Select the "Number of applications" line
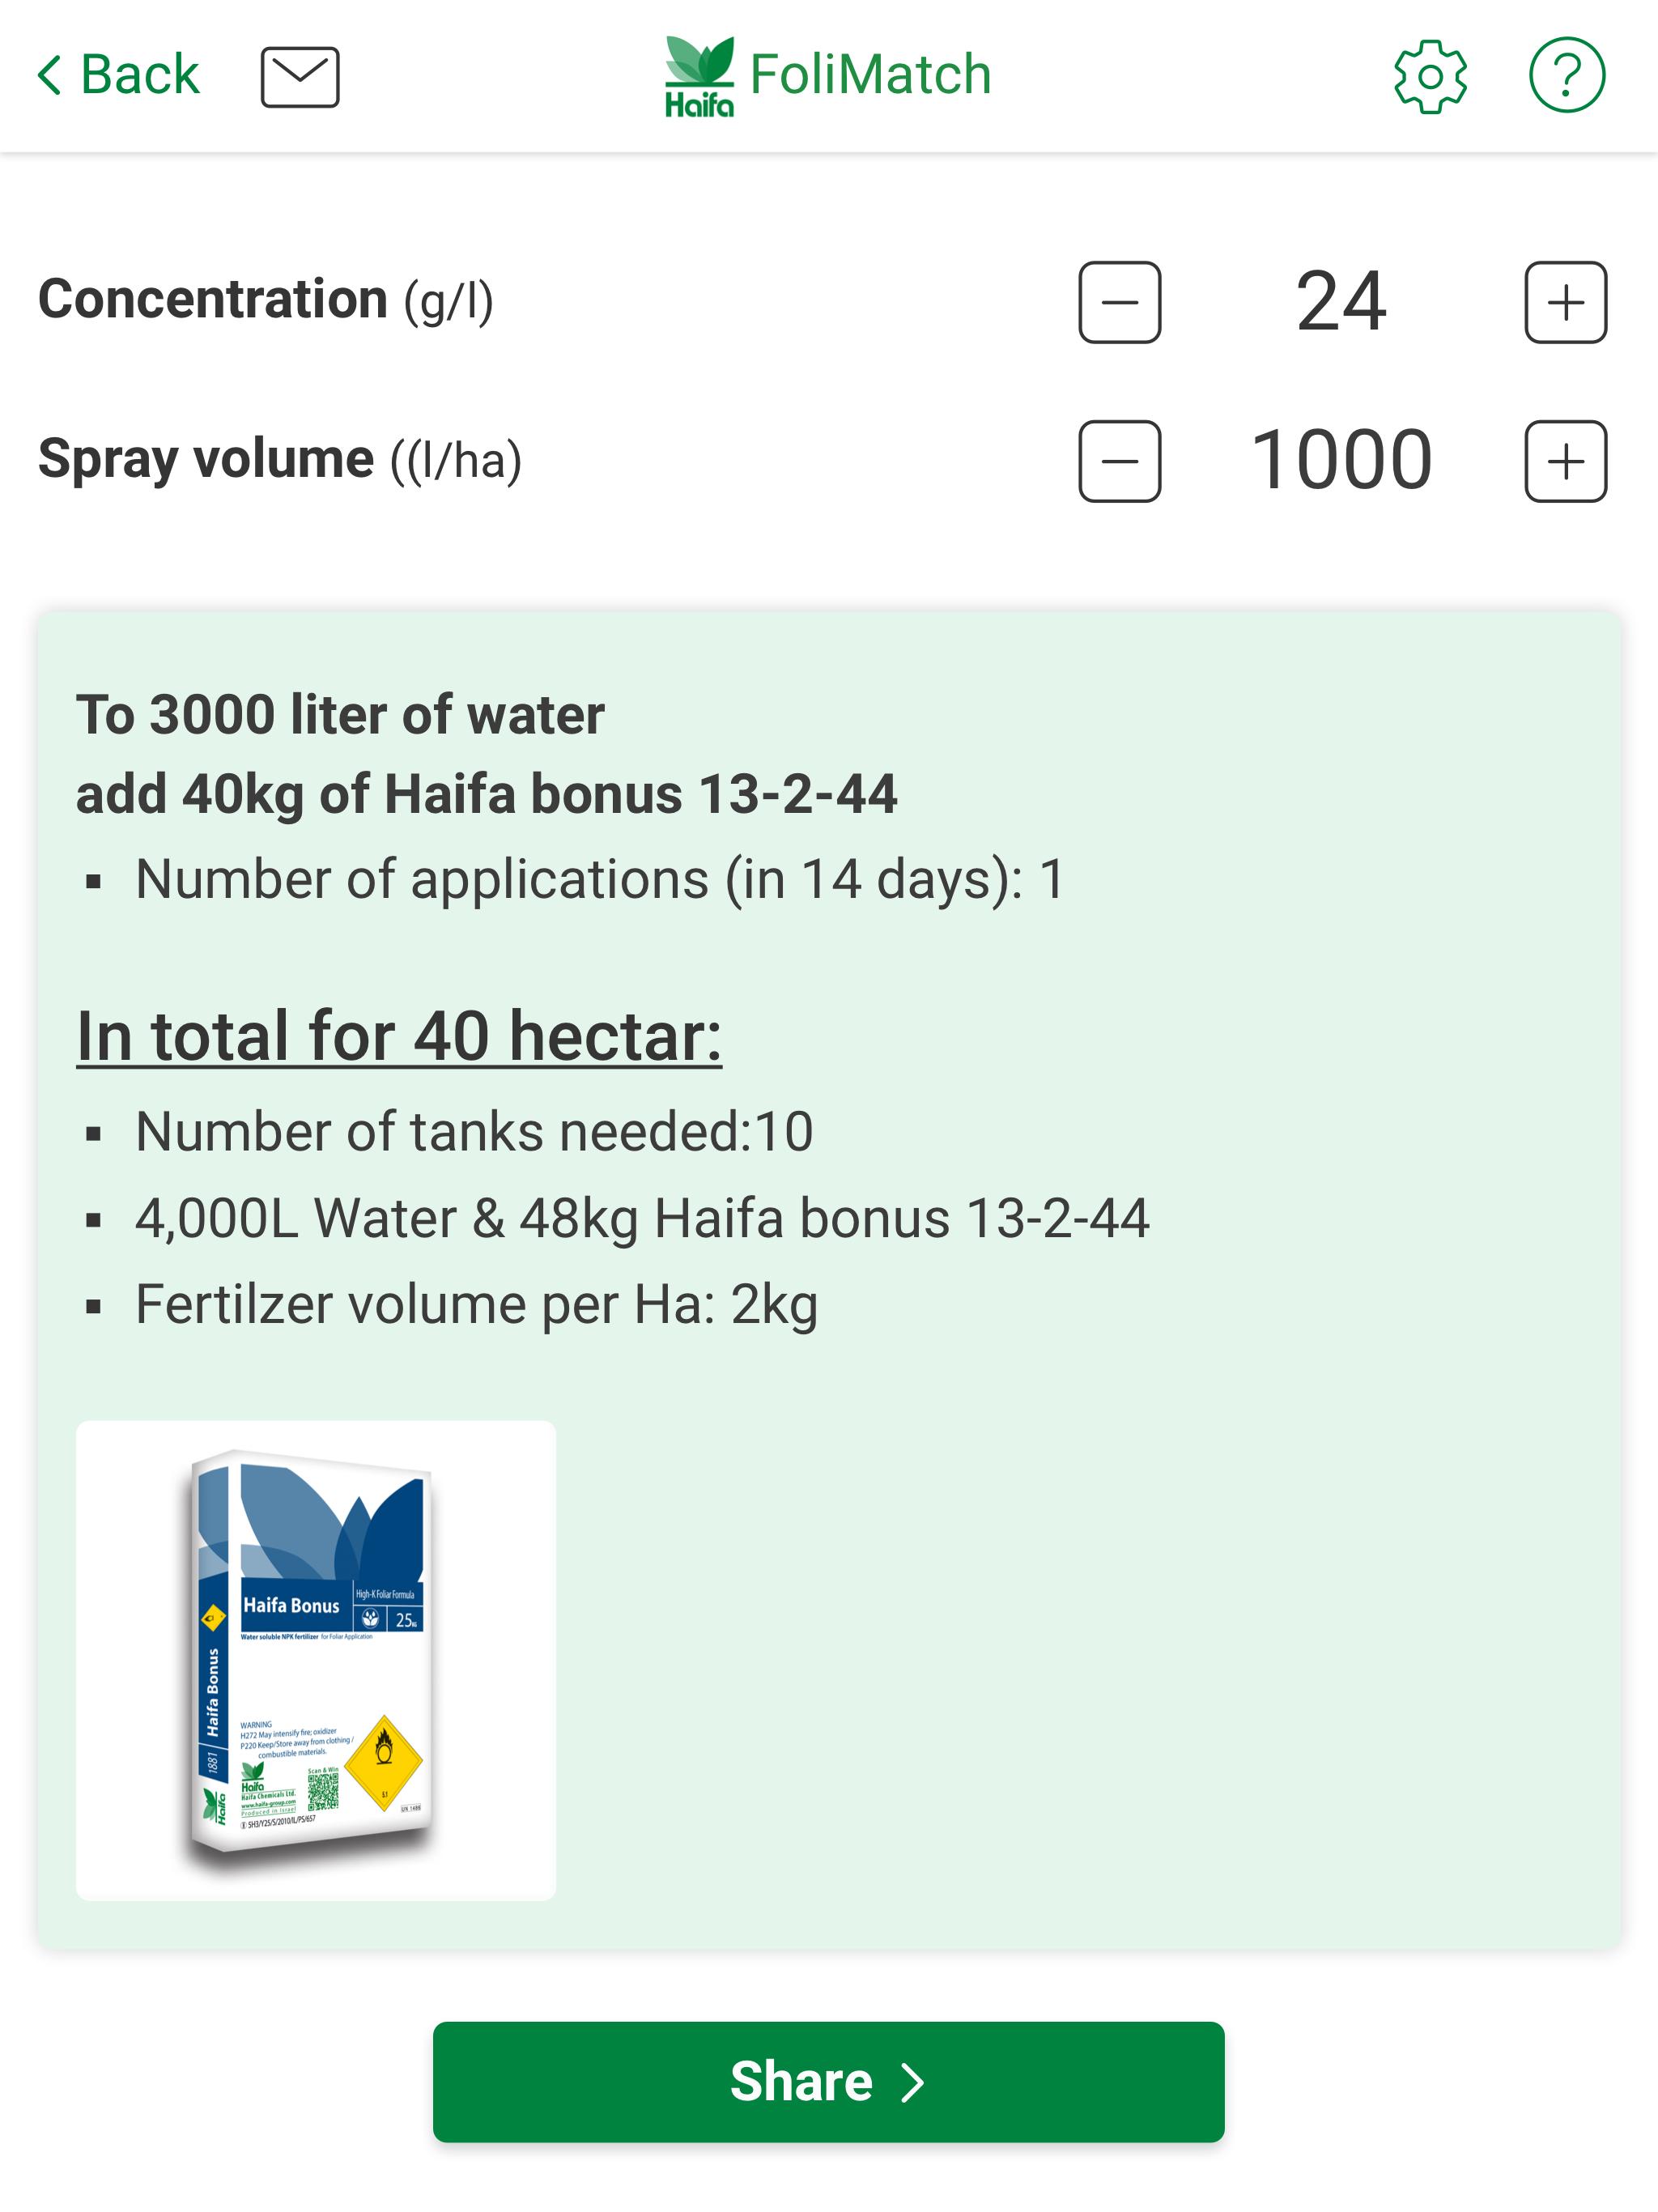Image resolution: width=1658 pixels, height=2212 pixels. click(600, 880)
